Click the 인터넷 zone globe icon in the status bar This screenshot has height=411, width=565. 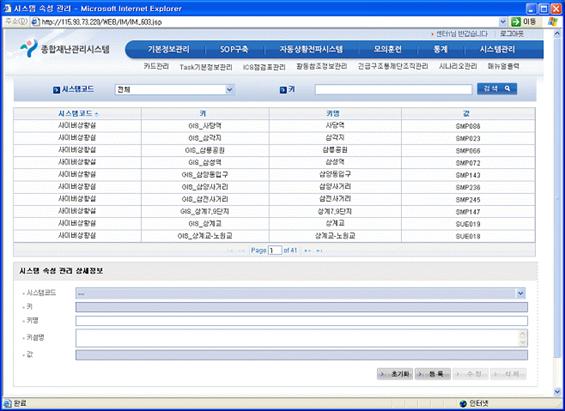(x=463, y=403)
